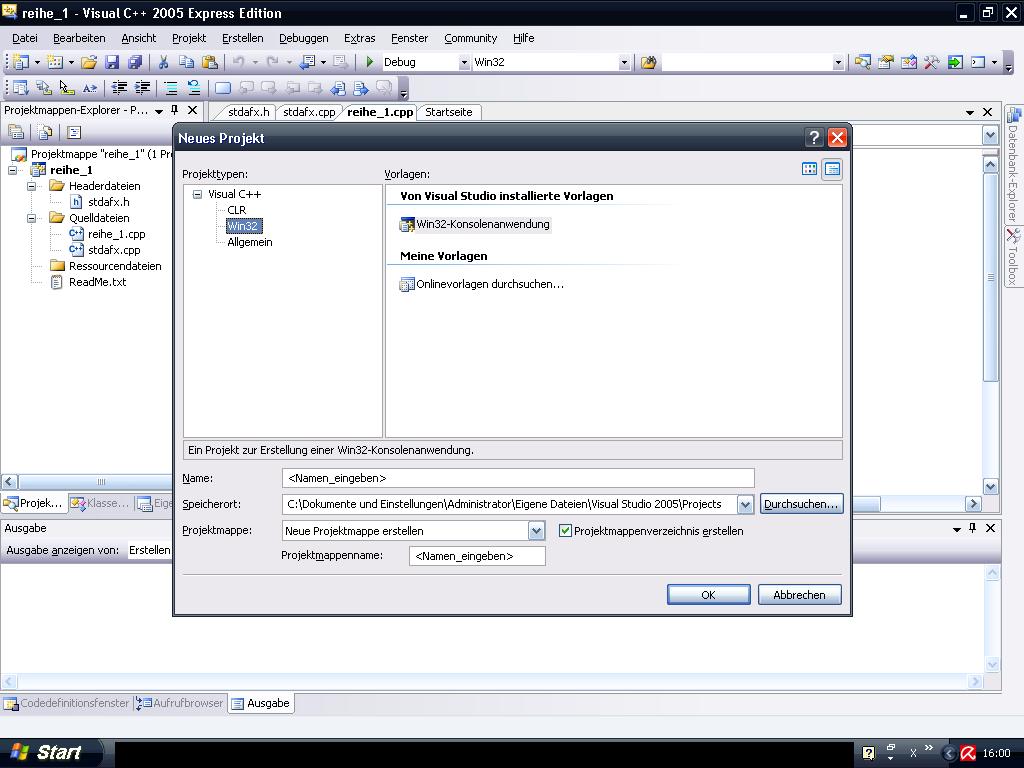Pin the Ausgabe panel
Screen dimensions: 1024x768
tap(972, 528)
